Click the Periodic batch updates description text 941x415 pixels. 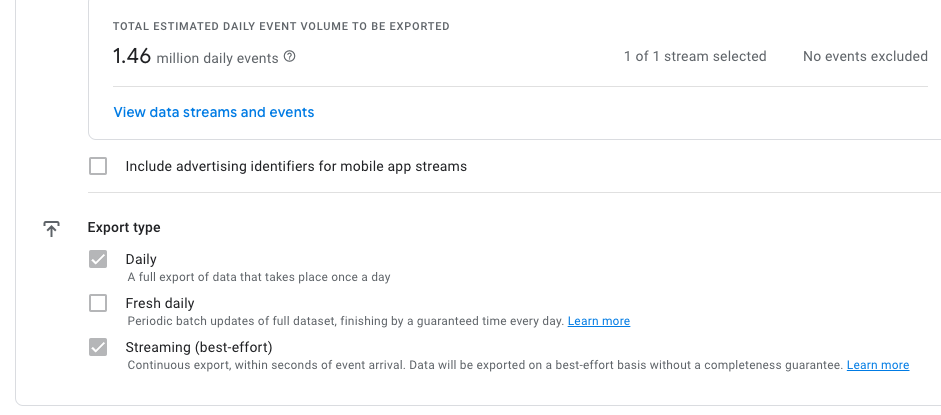point(346,321)
